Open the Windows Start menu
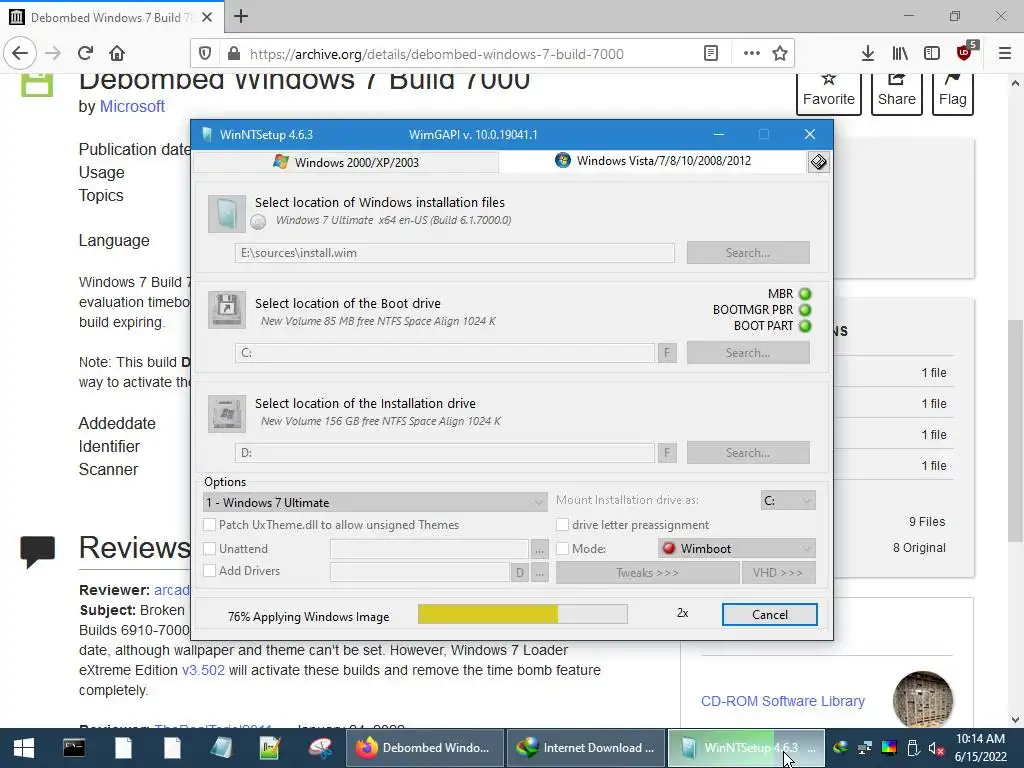 click(24, 748)
